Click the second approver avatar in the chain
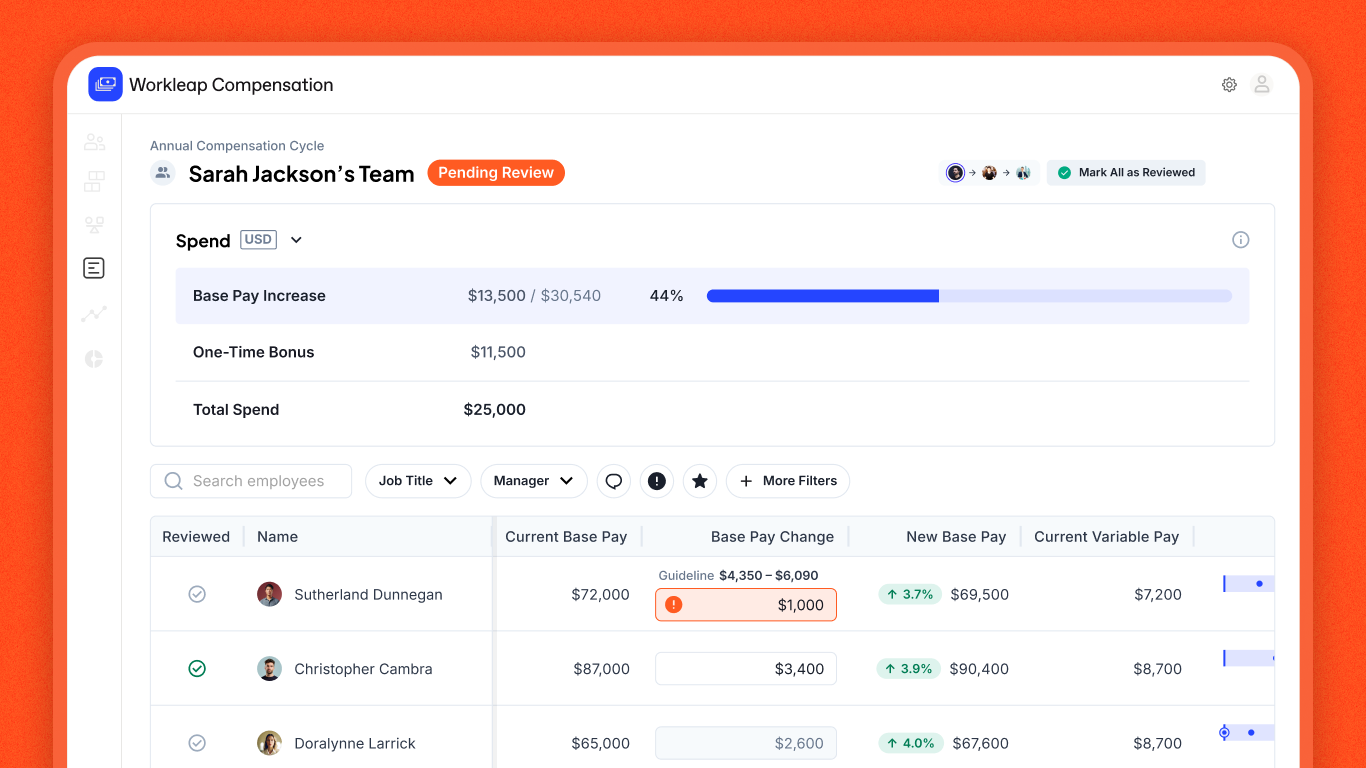The height and width of the screenshot is (768, 1366). pyautogui.click(x=989, y=173)
